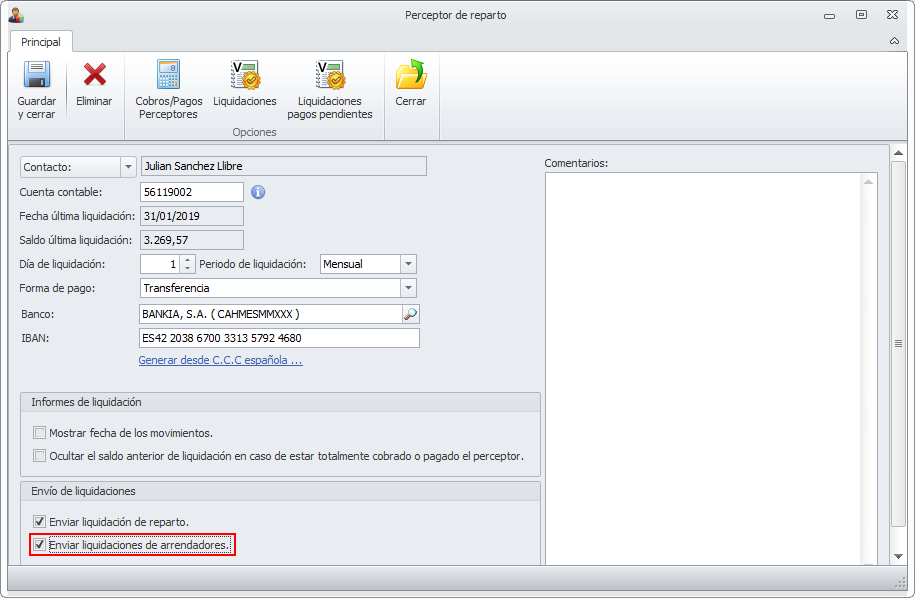Image resolution: width=915 pixels, height=598 pixels.
Task: Check Ocultar el saldo anterior de liquidación
Action: 39,456
